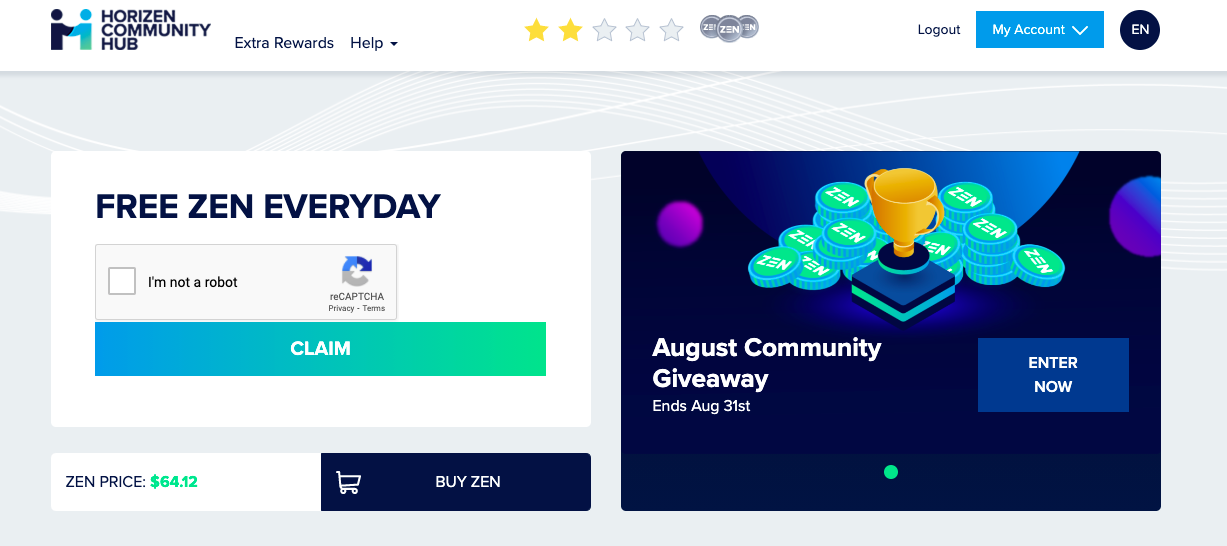
Task: Open the reCAPTCHA Privacy link
Action: [x=341, y=308]
